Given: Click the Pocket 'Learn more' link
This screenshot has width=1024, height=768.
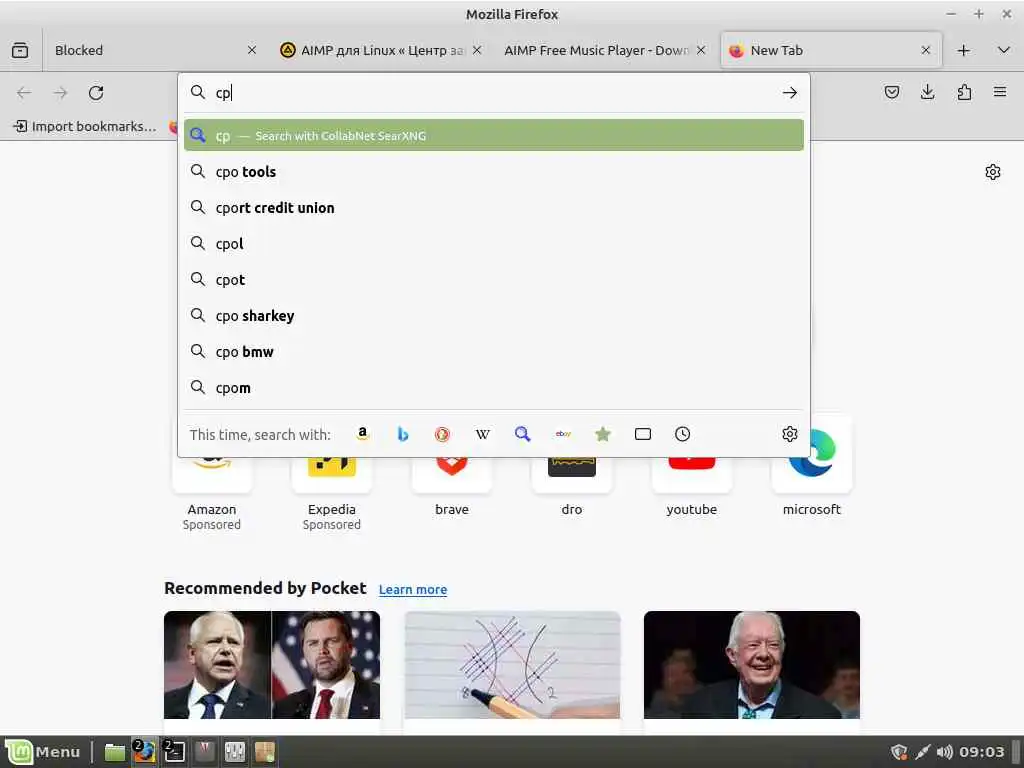Looking at the screenshot, I should tap(413, 590).
